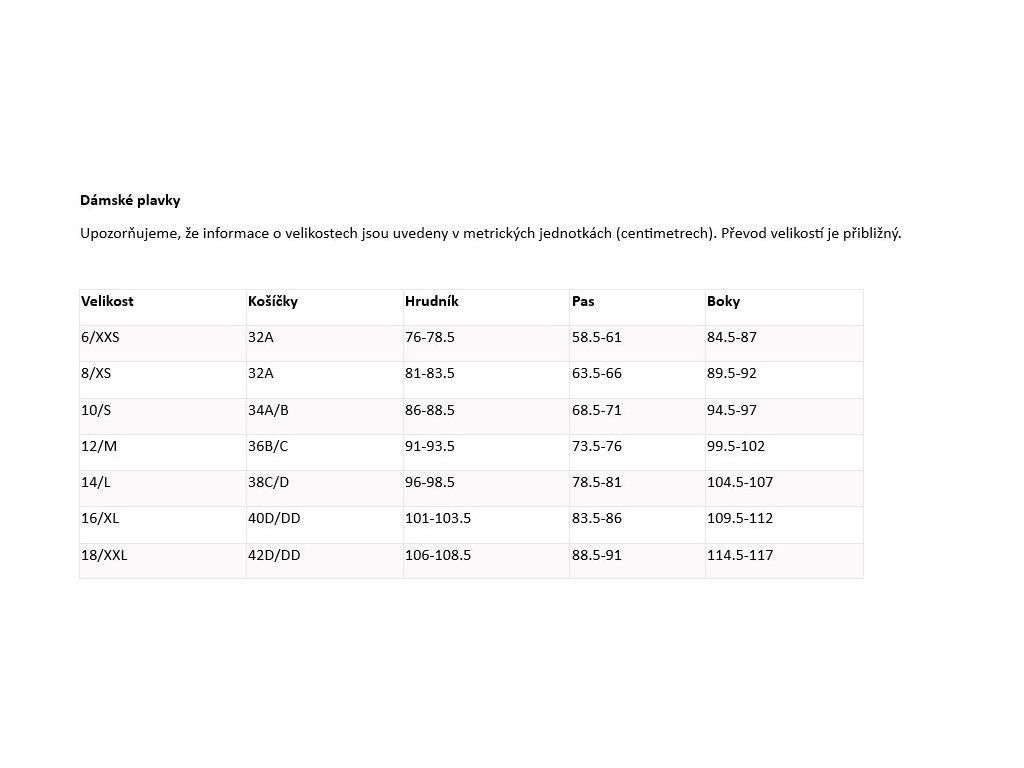Select the 14/L size cell
The width and height of the screenshot is (1024, 768).
[96, 482]
